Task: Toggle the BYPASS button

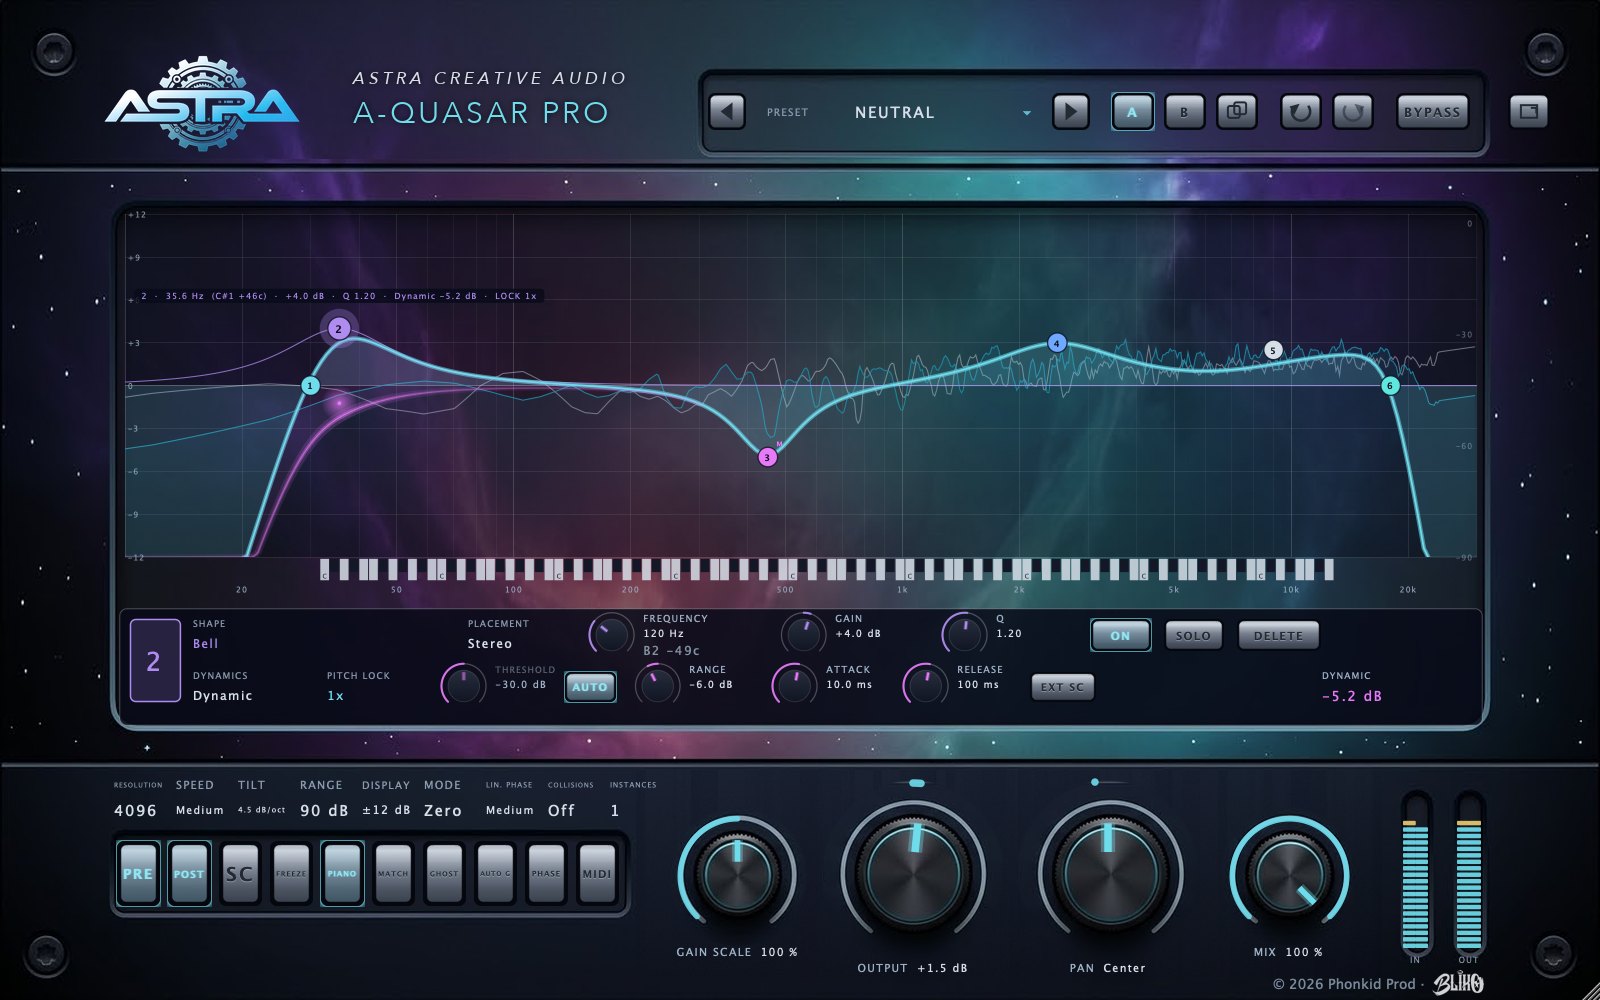Action: point(1432,111)
